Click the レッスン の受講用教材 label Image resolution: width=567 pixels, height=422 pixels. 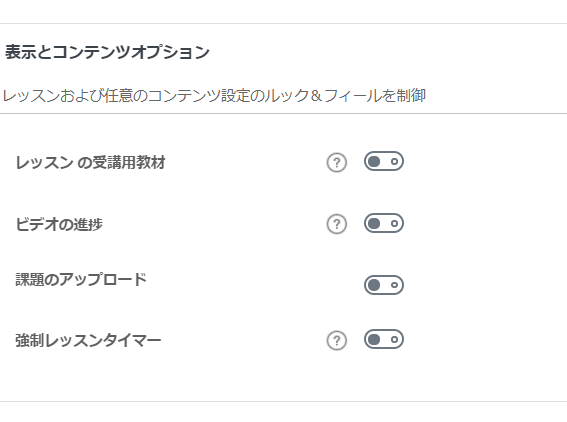pos(90,163)
